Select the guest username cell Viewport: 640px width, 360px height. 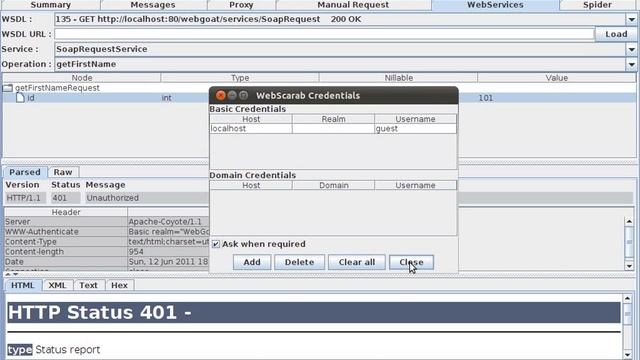click(415, 129)
